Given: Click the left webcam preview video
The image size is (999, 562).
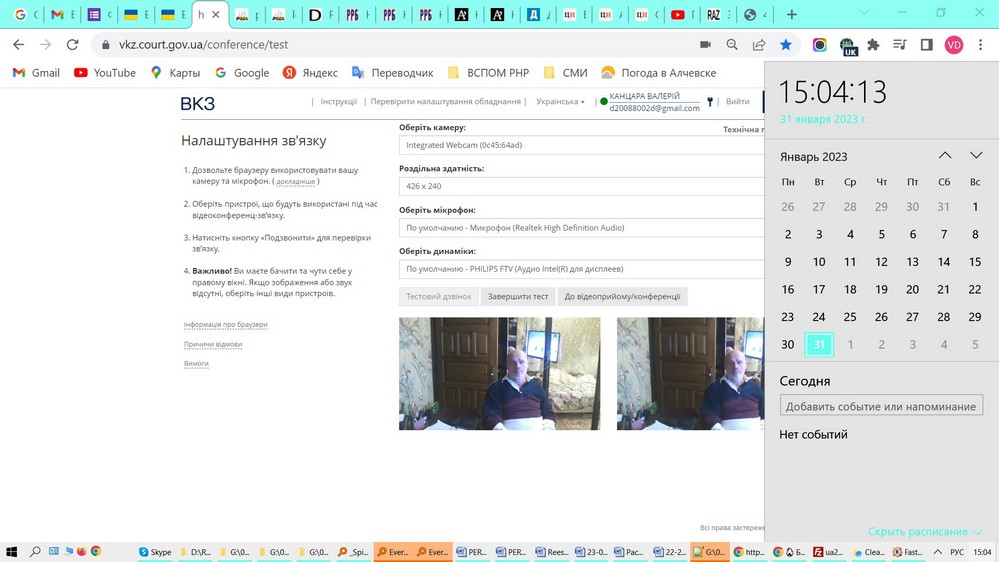Looking at the screenshot, I should tap(500, 373).
